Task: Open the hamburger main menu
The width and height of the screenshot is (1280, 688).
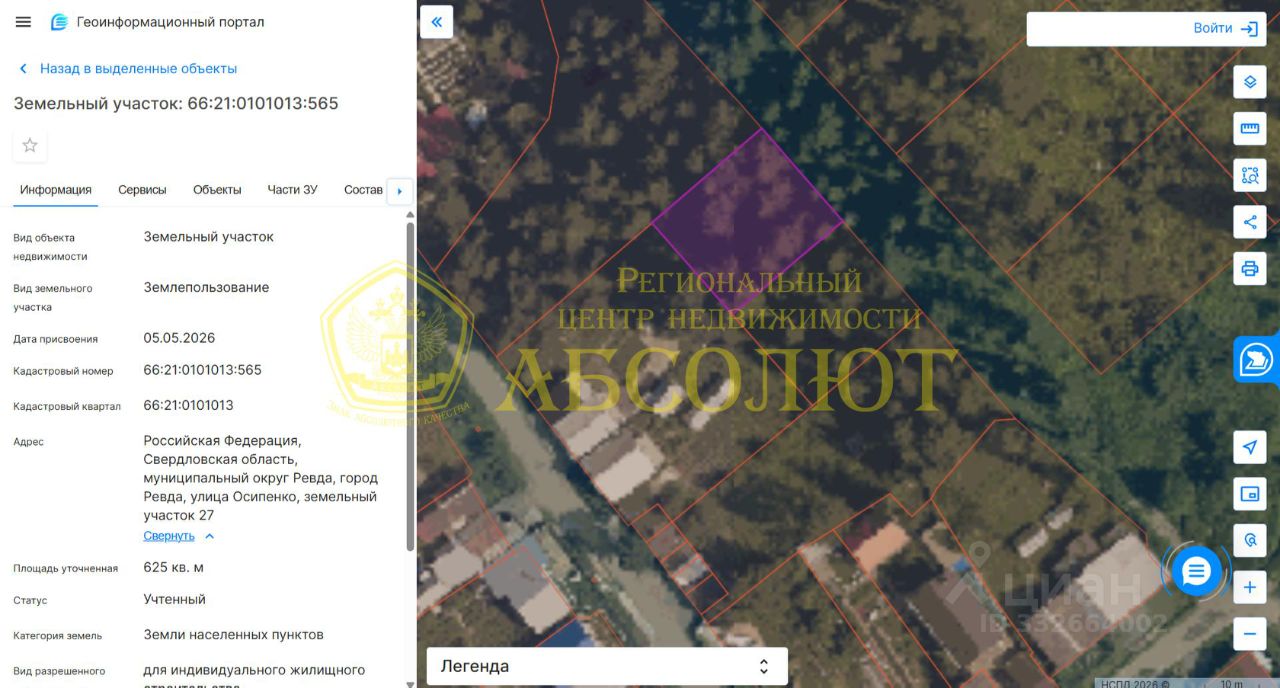Action: coord(23,22)
